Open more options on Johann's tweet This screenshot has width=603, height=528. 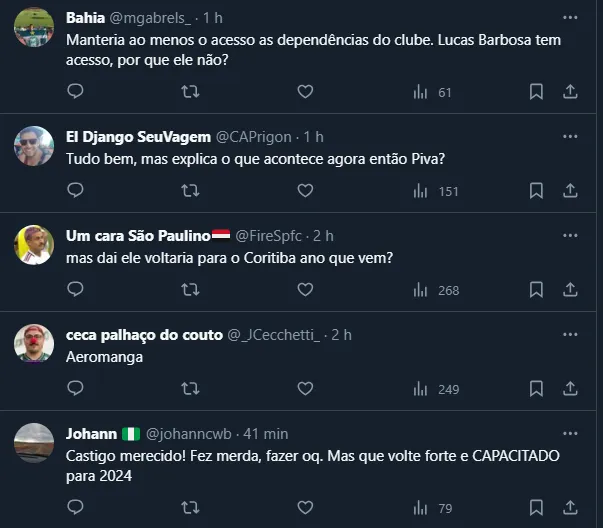click(x=570, y=434)
